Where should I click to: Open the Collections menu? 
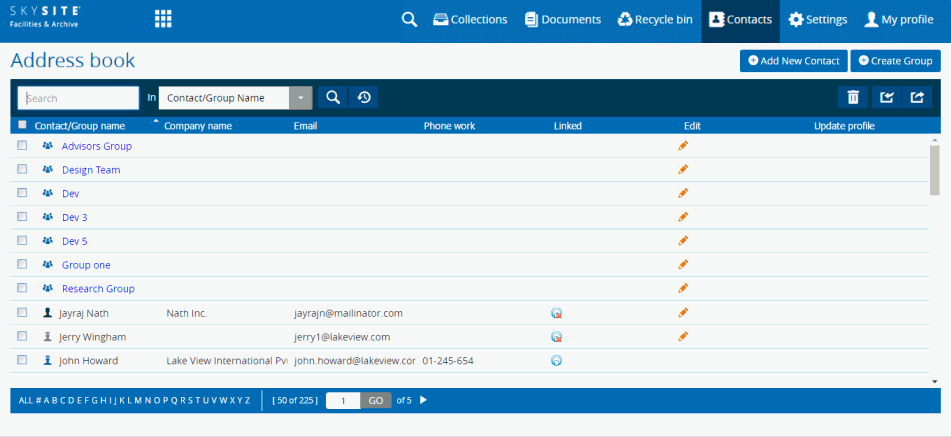tap(470, 19)
